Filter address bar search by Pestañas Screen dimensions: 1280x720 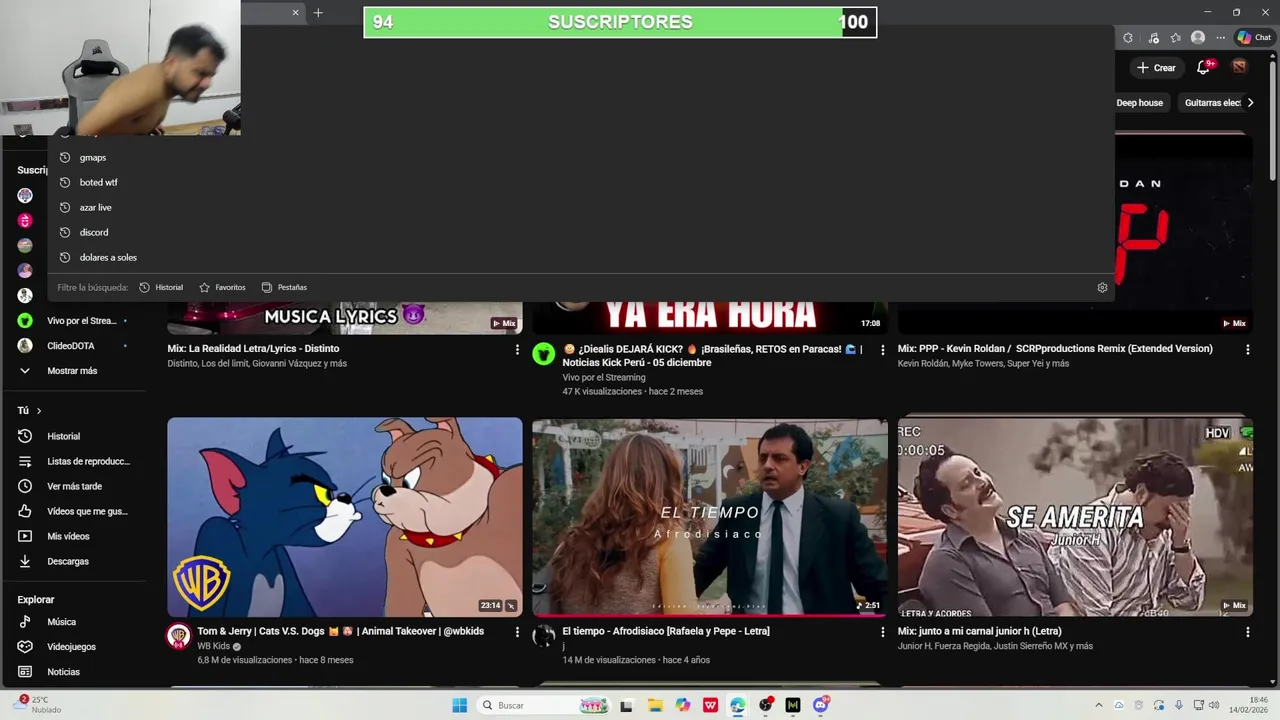click(x=284, y=287)
